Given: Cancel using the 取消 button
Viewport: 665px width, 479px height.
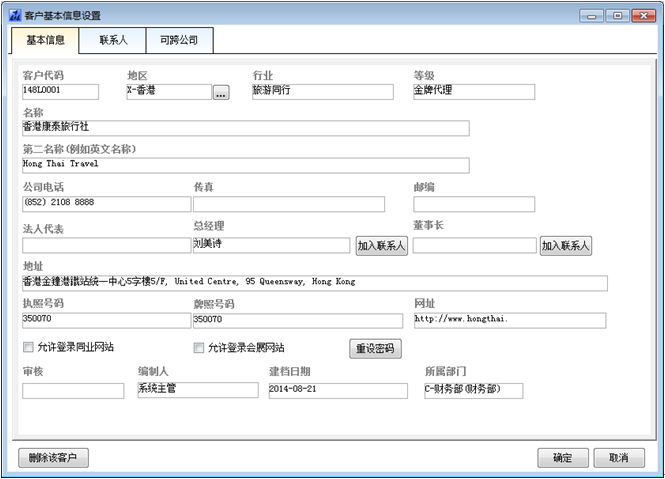Looking at the screenshot, I should [x=619, y=458].
